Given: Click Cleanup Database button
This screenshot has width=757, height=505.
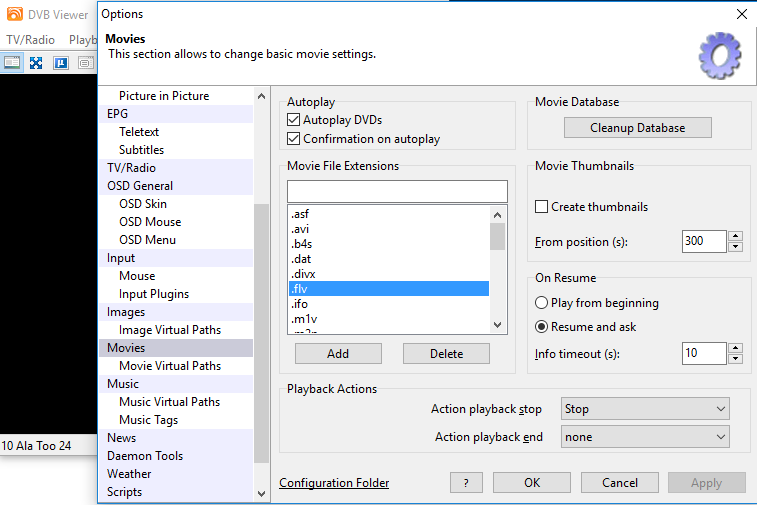Looking at the screenshot, I should tap(638, 128).
